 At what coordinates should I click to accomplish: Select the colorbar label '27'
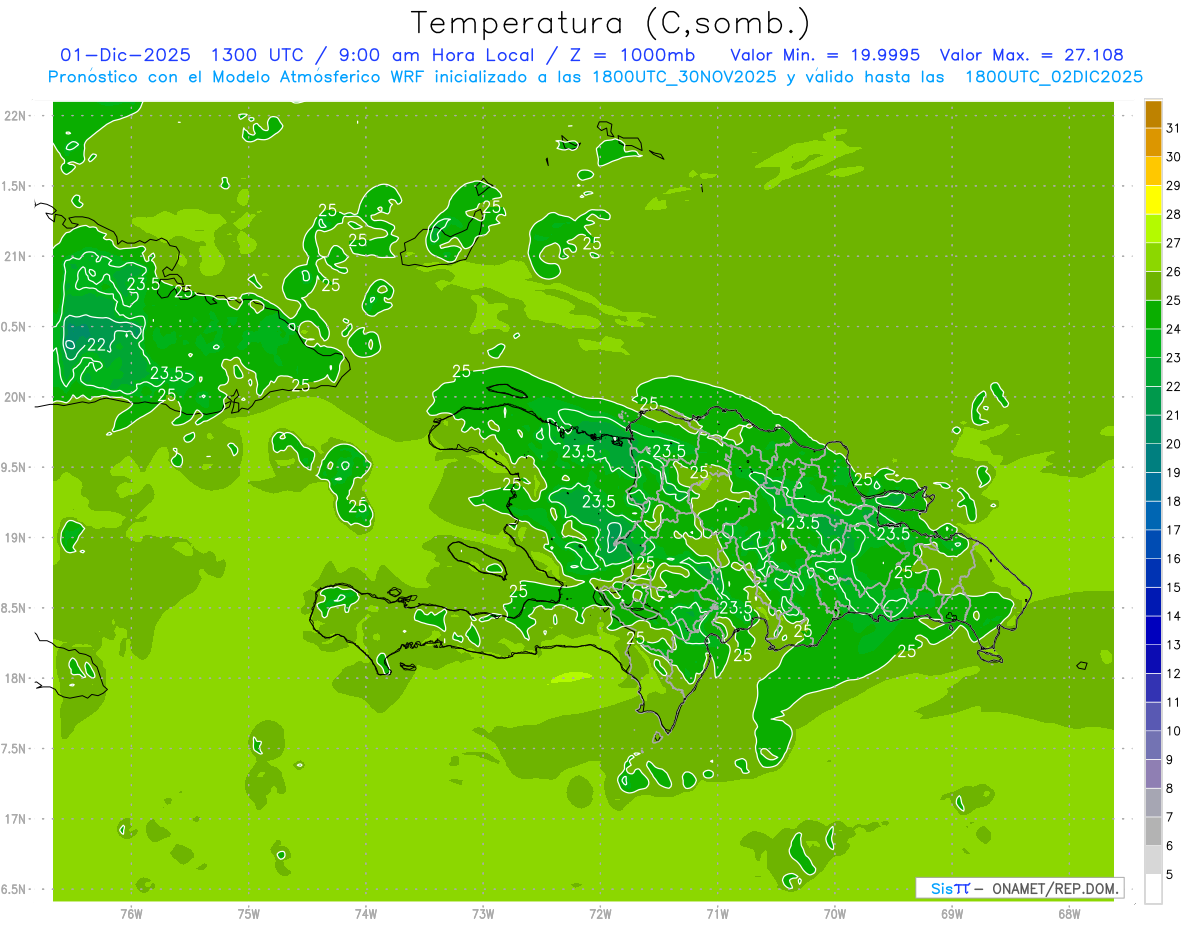[x=1174, y=243]
